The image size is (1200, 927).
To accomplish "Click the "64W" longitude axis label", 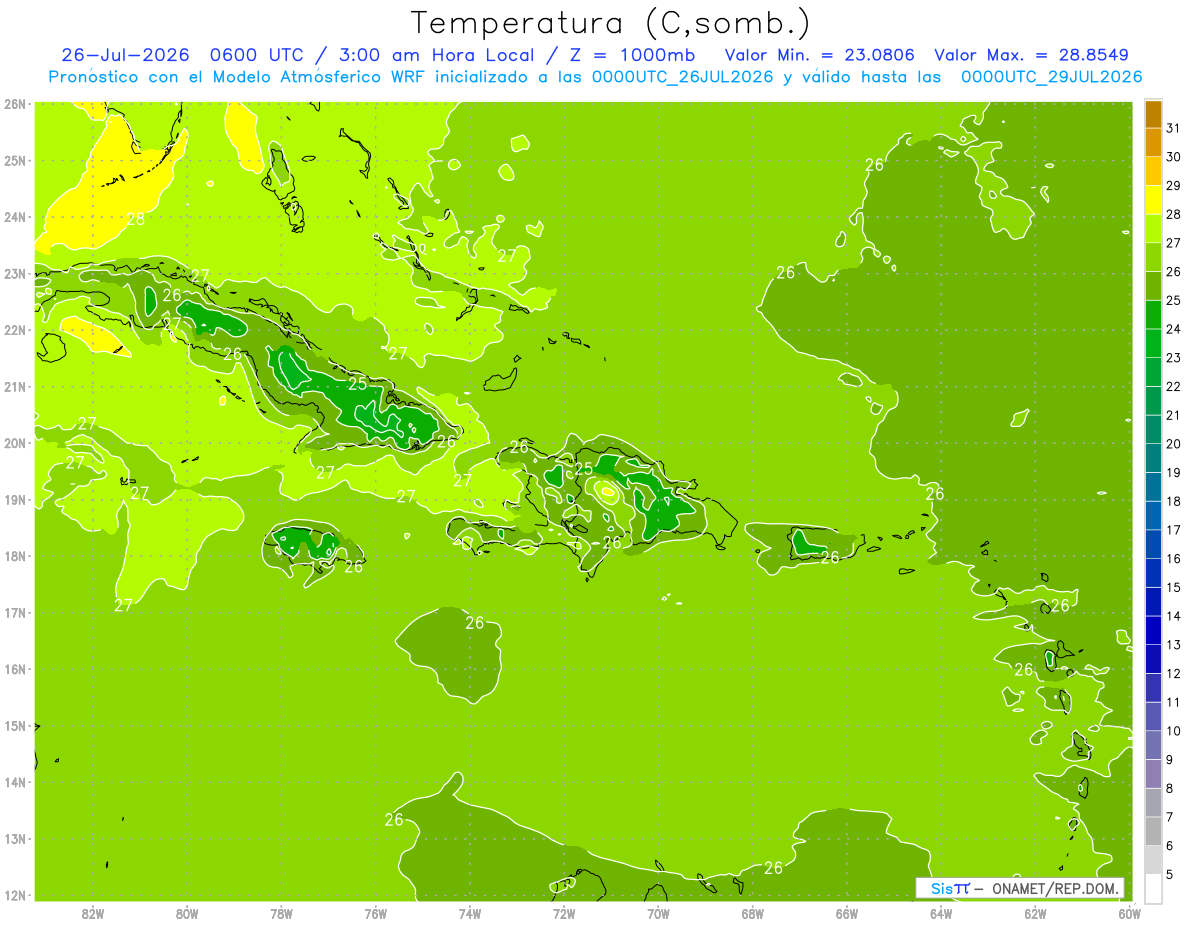I will 941,913.
